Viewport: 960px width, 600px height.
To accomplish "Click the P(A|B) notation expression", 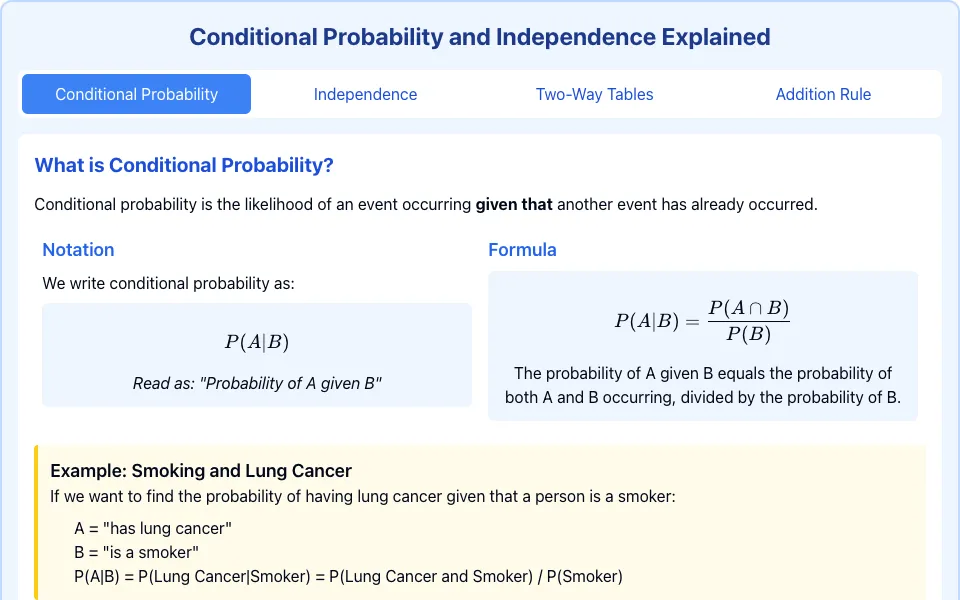I will [x=257, y=342].
